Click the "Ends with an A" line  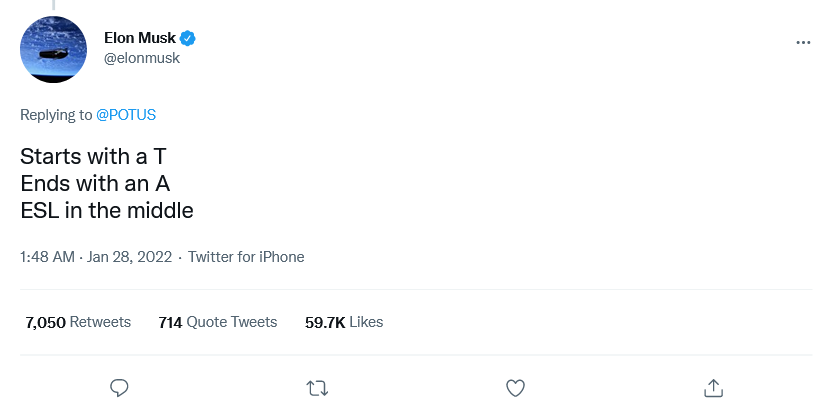click(x=98, y=184)
